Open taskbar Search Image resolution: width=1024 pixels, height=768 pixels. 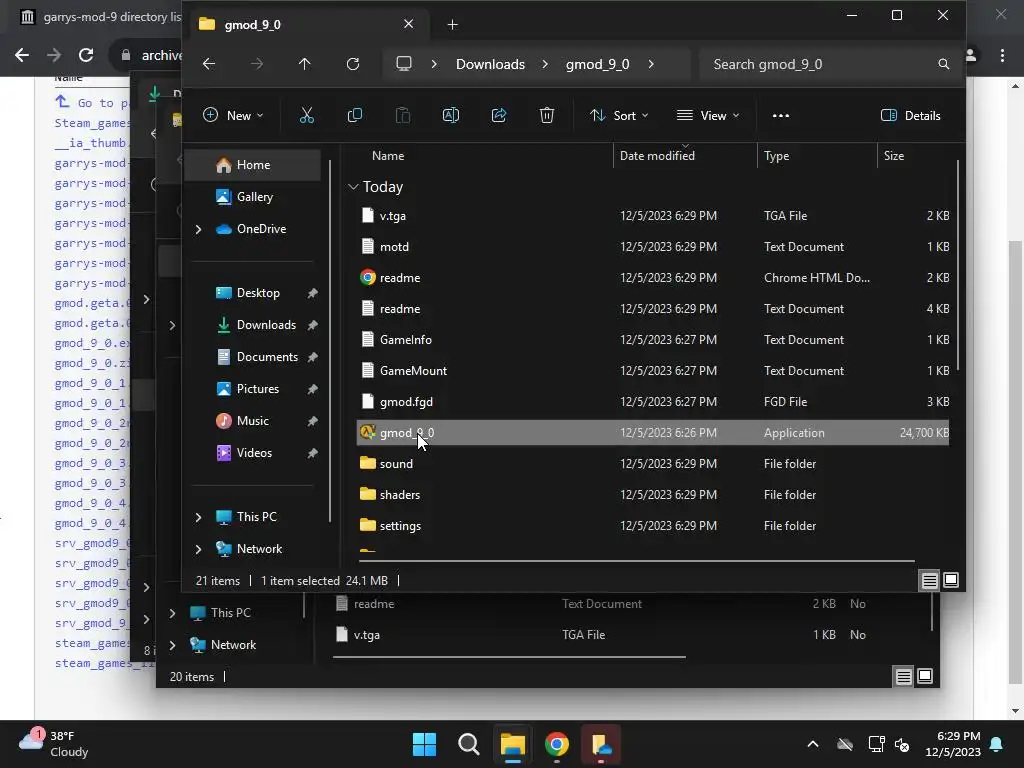(468, 744)
